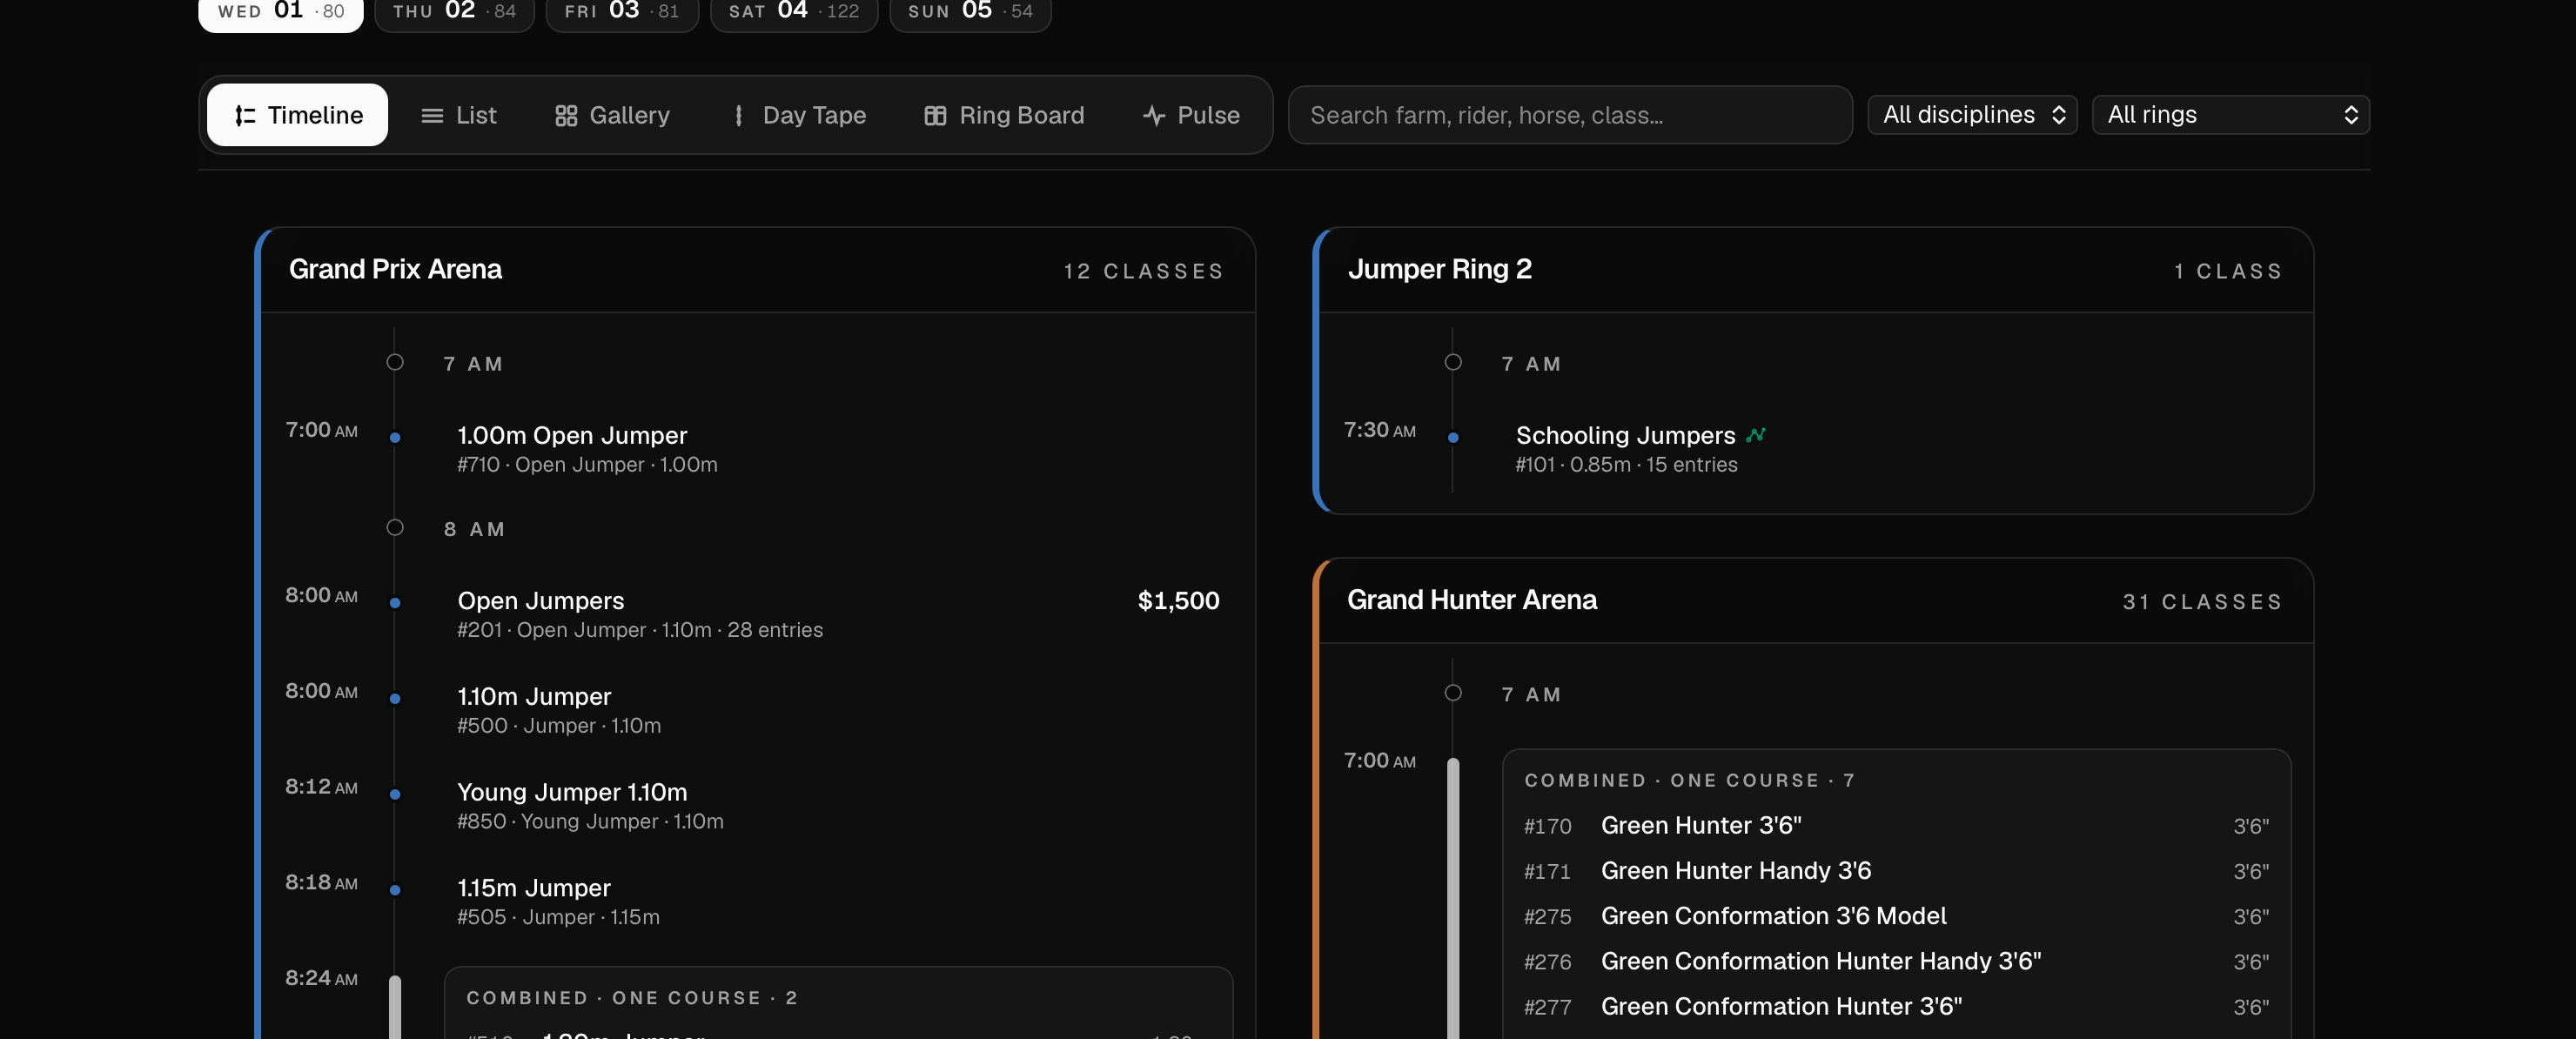Select Green Hunter 3'6" class #170
Viewport: 2576px width, 1039px height.
(x=1896, y=826)
